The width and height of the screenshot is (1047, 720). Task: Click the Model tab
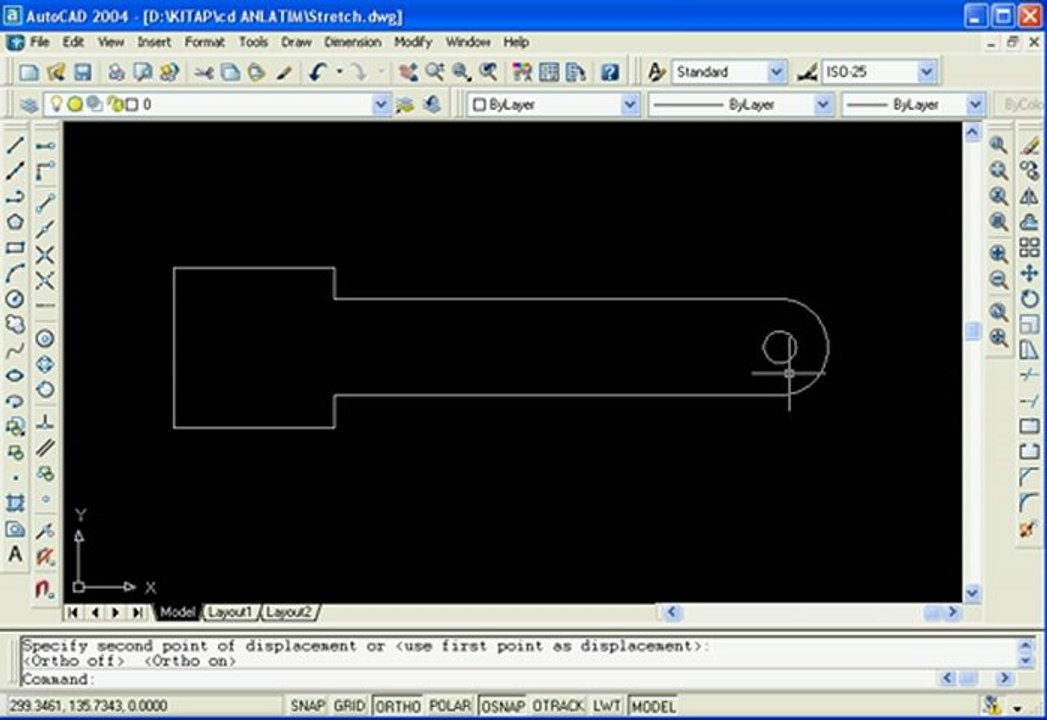(177, 612)
